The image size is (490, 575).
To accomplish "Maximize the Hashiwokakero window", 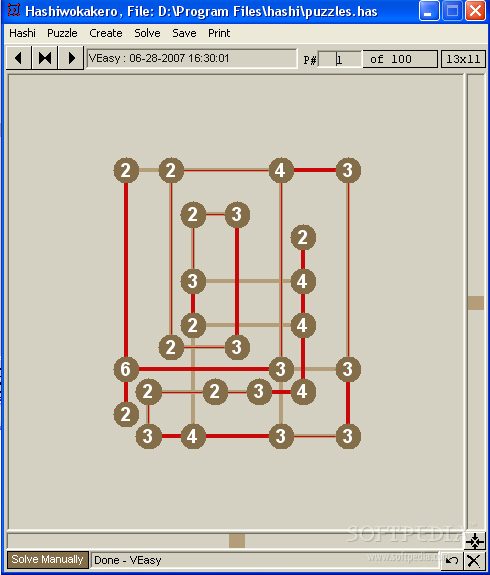I will [452, 11].
